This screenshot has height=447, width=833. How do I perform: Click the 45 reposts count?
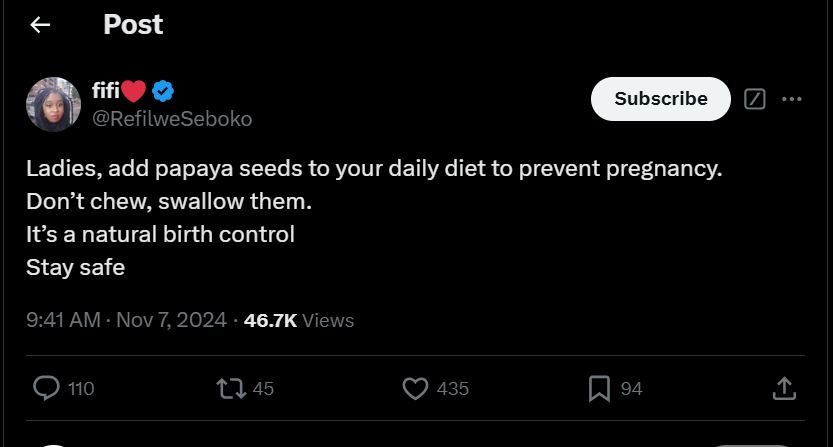[263, 389]
